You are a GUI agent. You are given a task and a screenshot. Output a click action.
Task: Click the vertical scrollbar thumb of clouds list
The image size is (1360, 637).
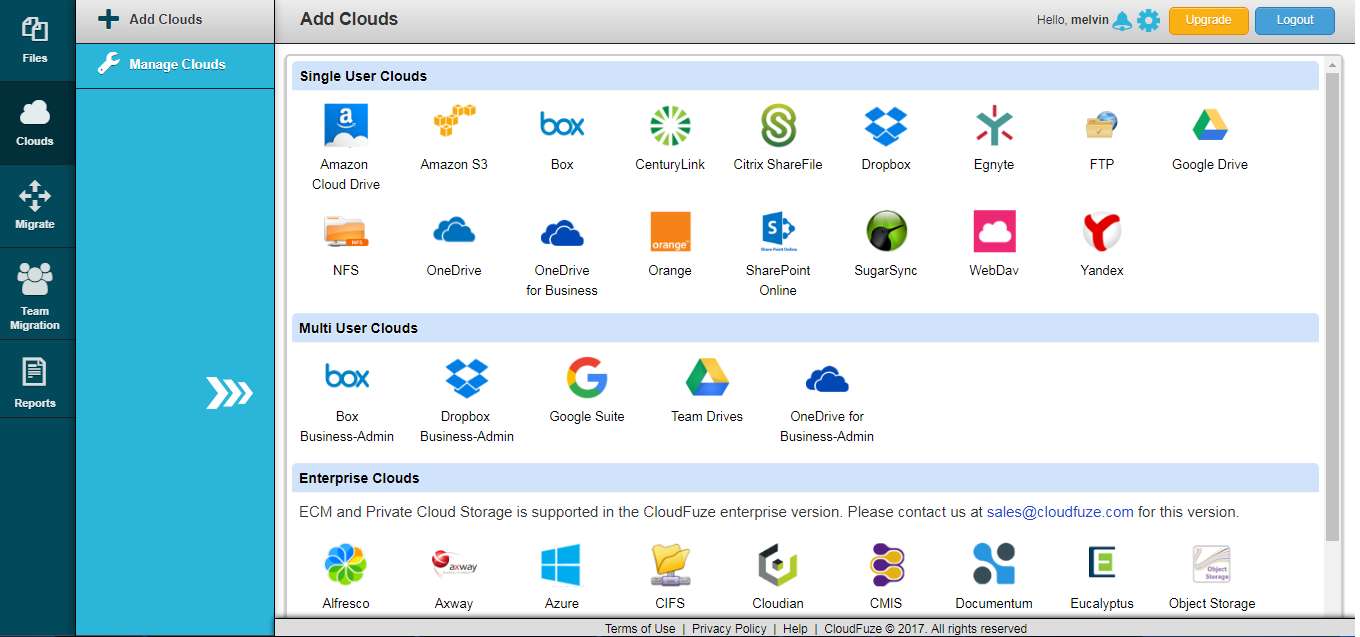1332,306
